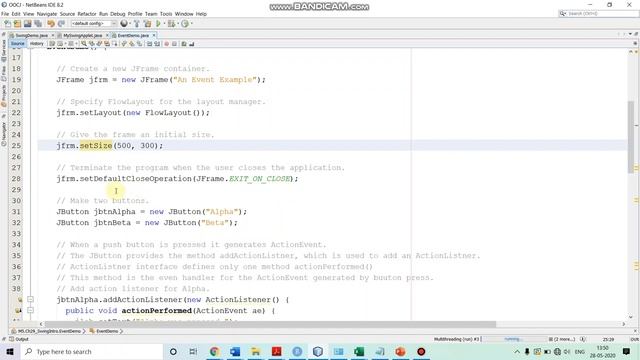Click the Task View taskbar icon
The width and height of the screenshot is (640, 360).
pos(193,351)
